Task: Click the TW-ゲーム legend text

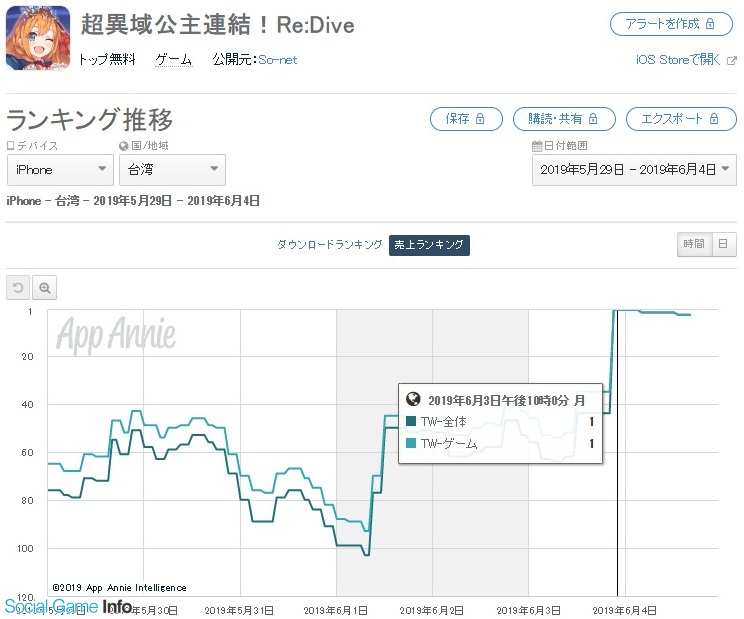Action: pyautogui.click(x=449, y=443)
